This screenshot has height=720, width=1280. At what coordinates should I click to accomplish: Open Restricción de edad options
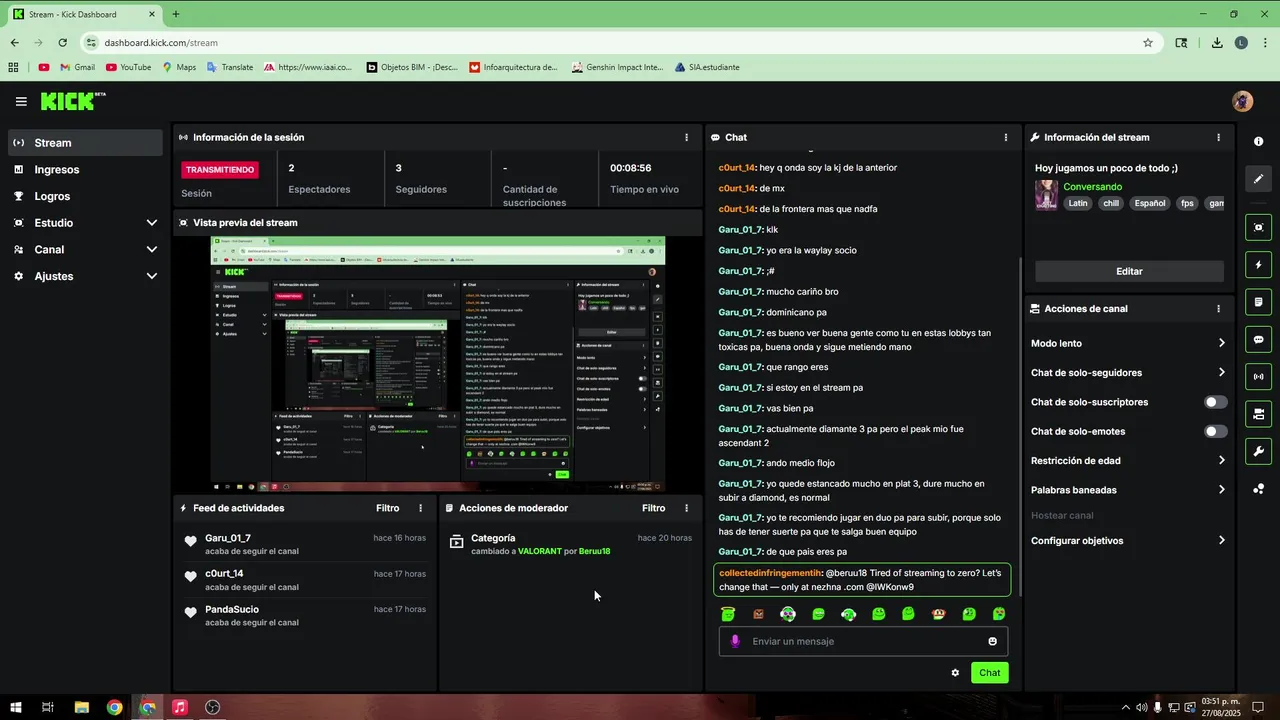tap(1129, 461)
